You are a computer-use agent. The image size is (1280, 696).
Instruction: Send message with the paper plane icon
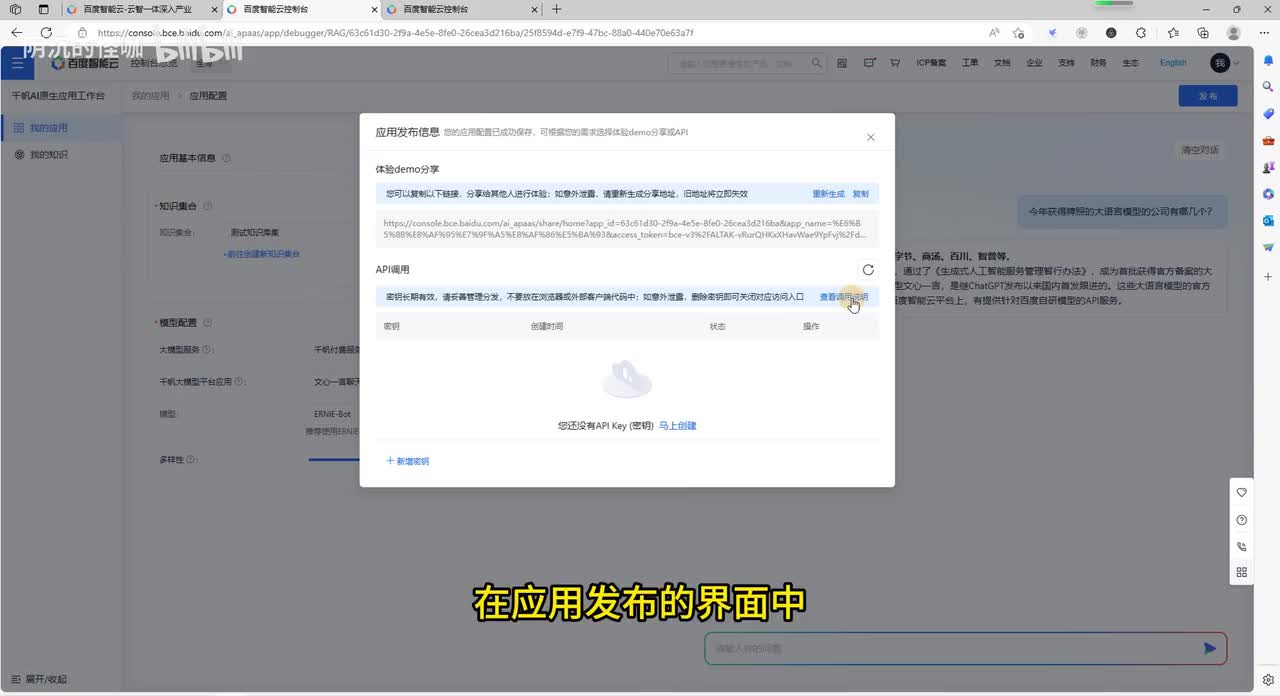pos(1210,648)
